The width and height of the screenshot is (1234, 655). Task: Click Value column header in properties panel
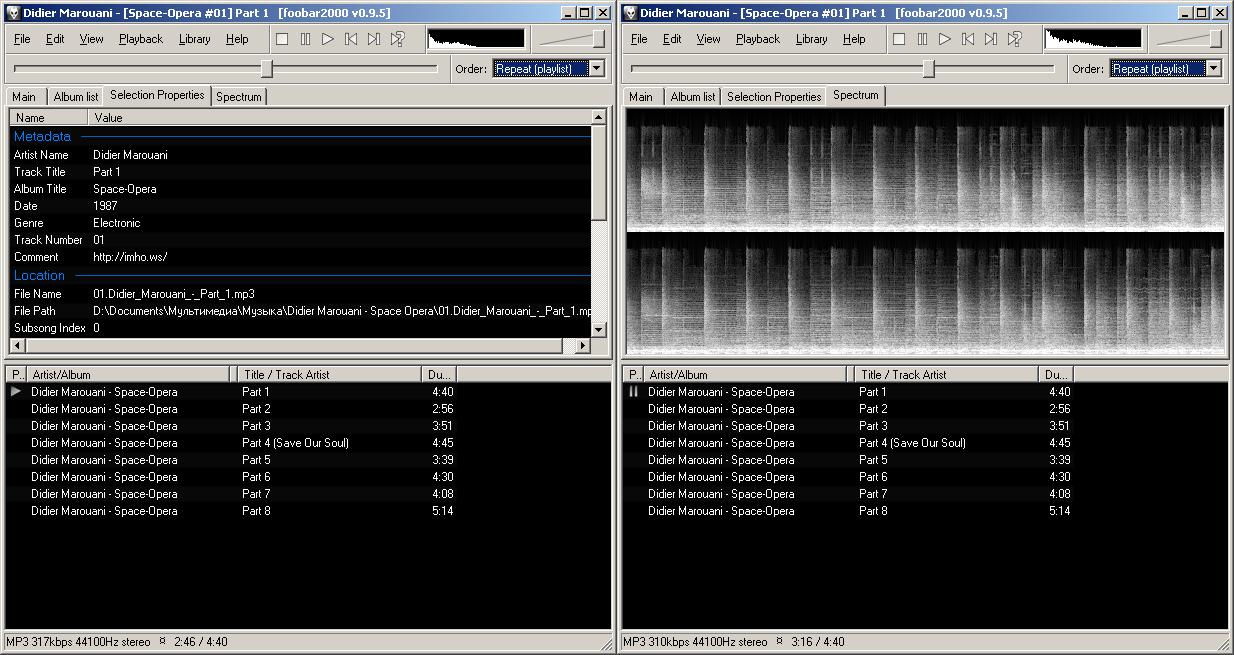click(x=339, y=118)
